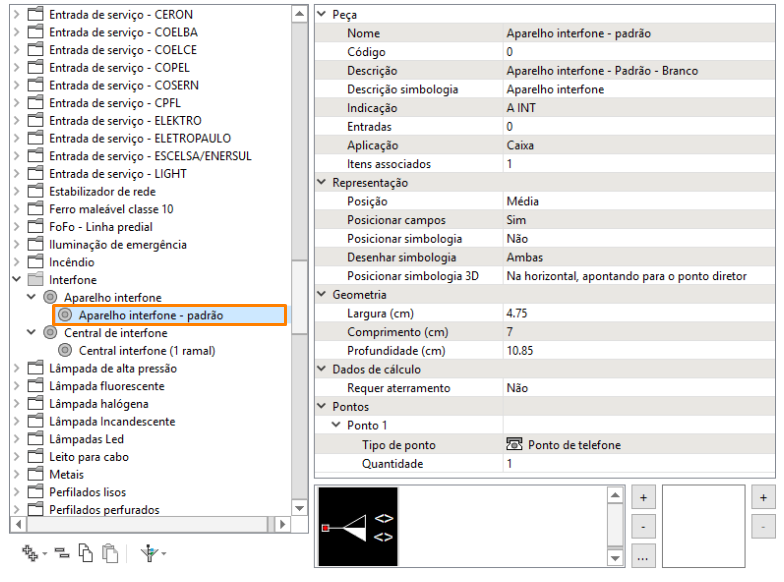Collapse the Peça property section
The width and height of the screenshot is (784, 582).
point(322,14)
